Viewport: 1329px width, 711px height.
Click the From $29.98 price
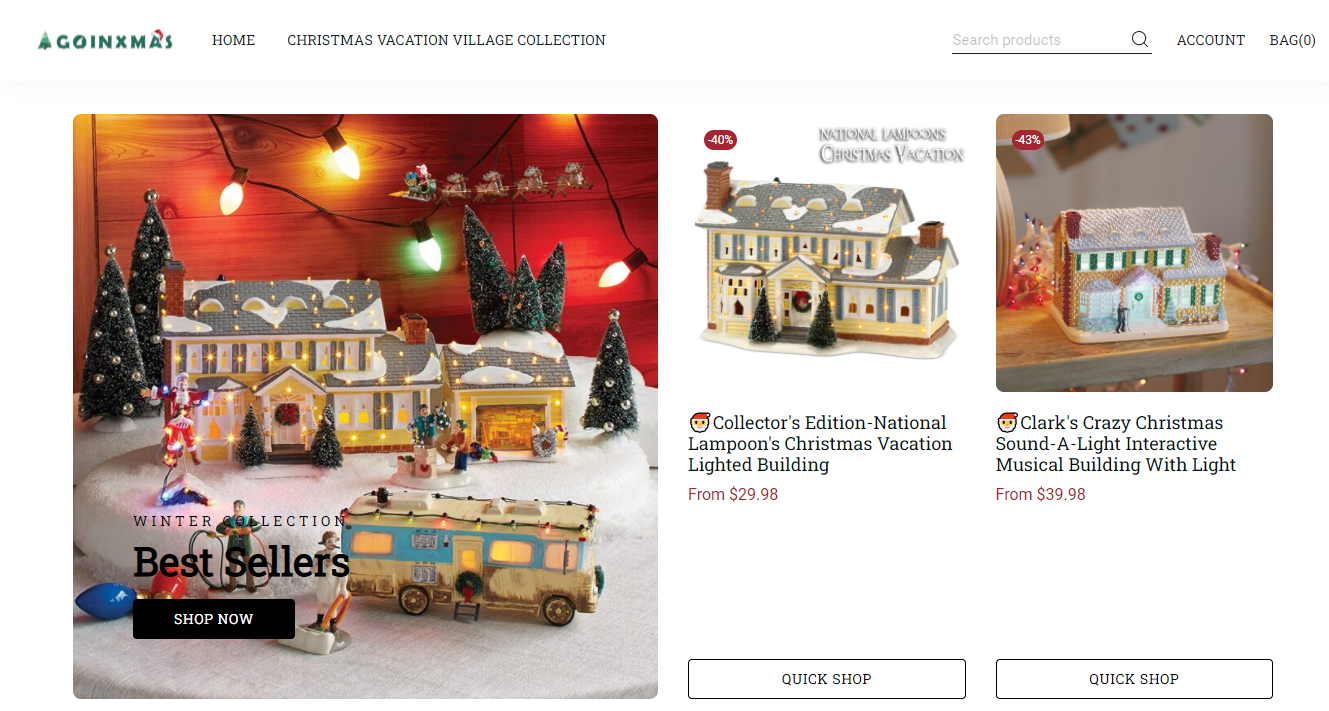coord(733,494)
